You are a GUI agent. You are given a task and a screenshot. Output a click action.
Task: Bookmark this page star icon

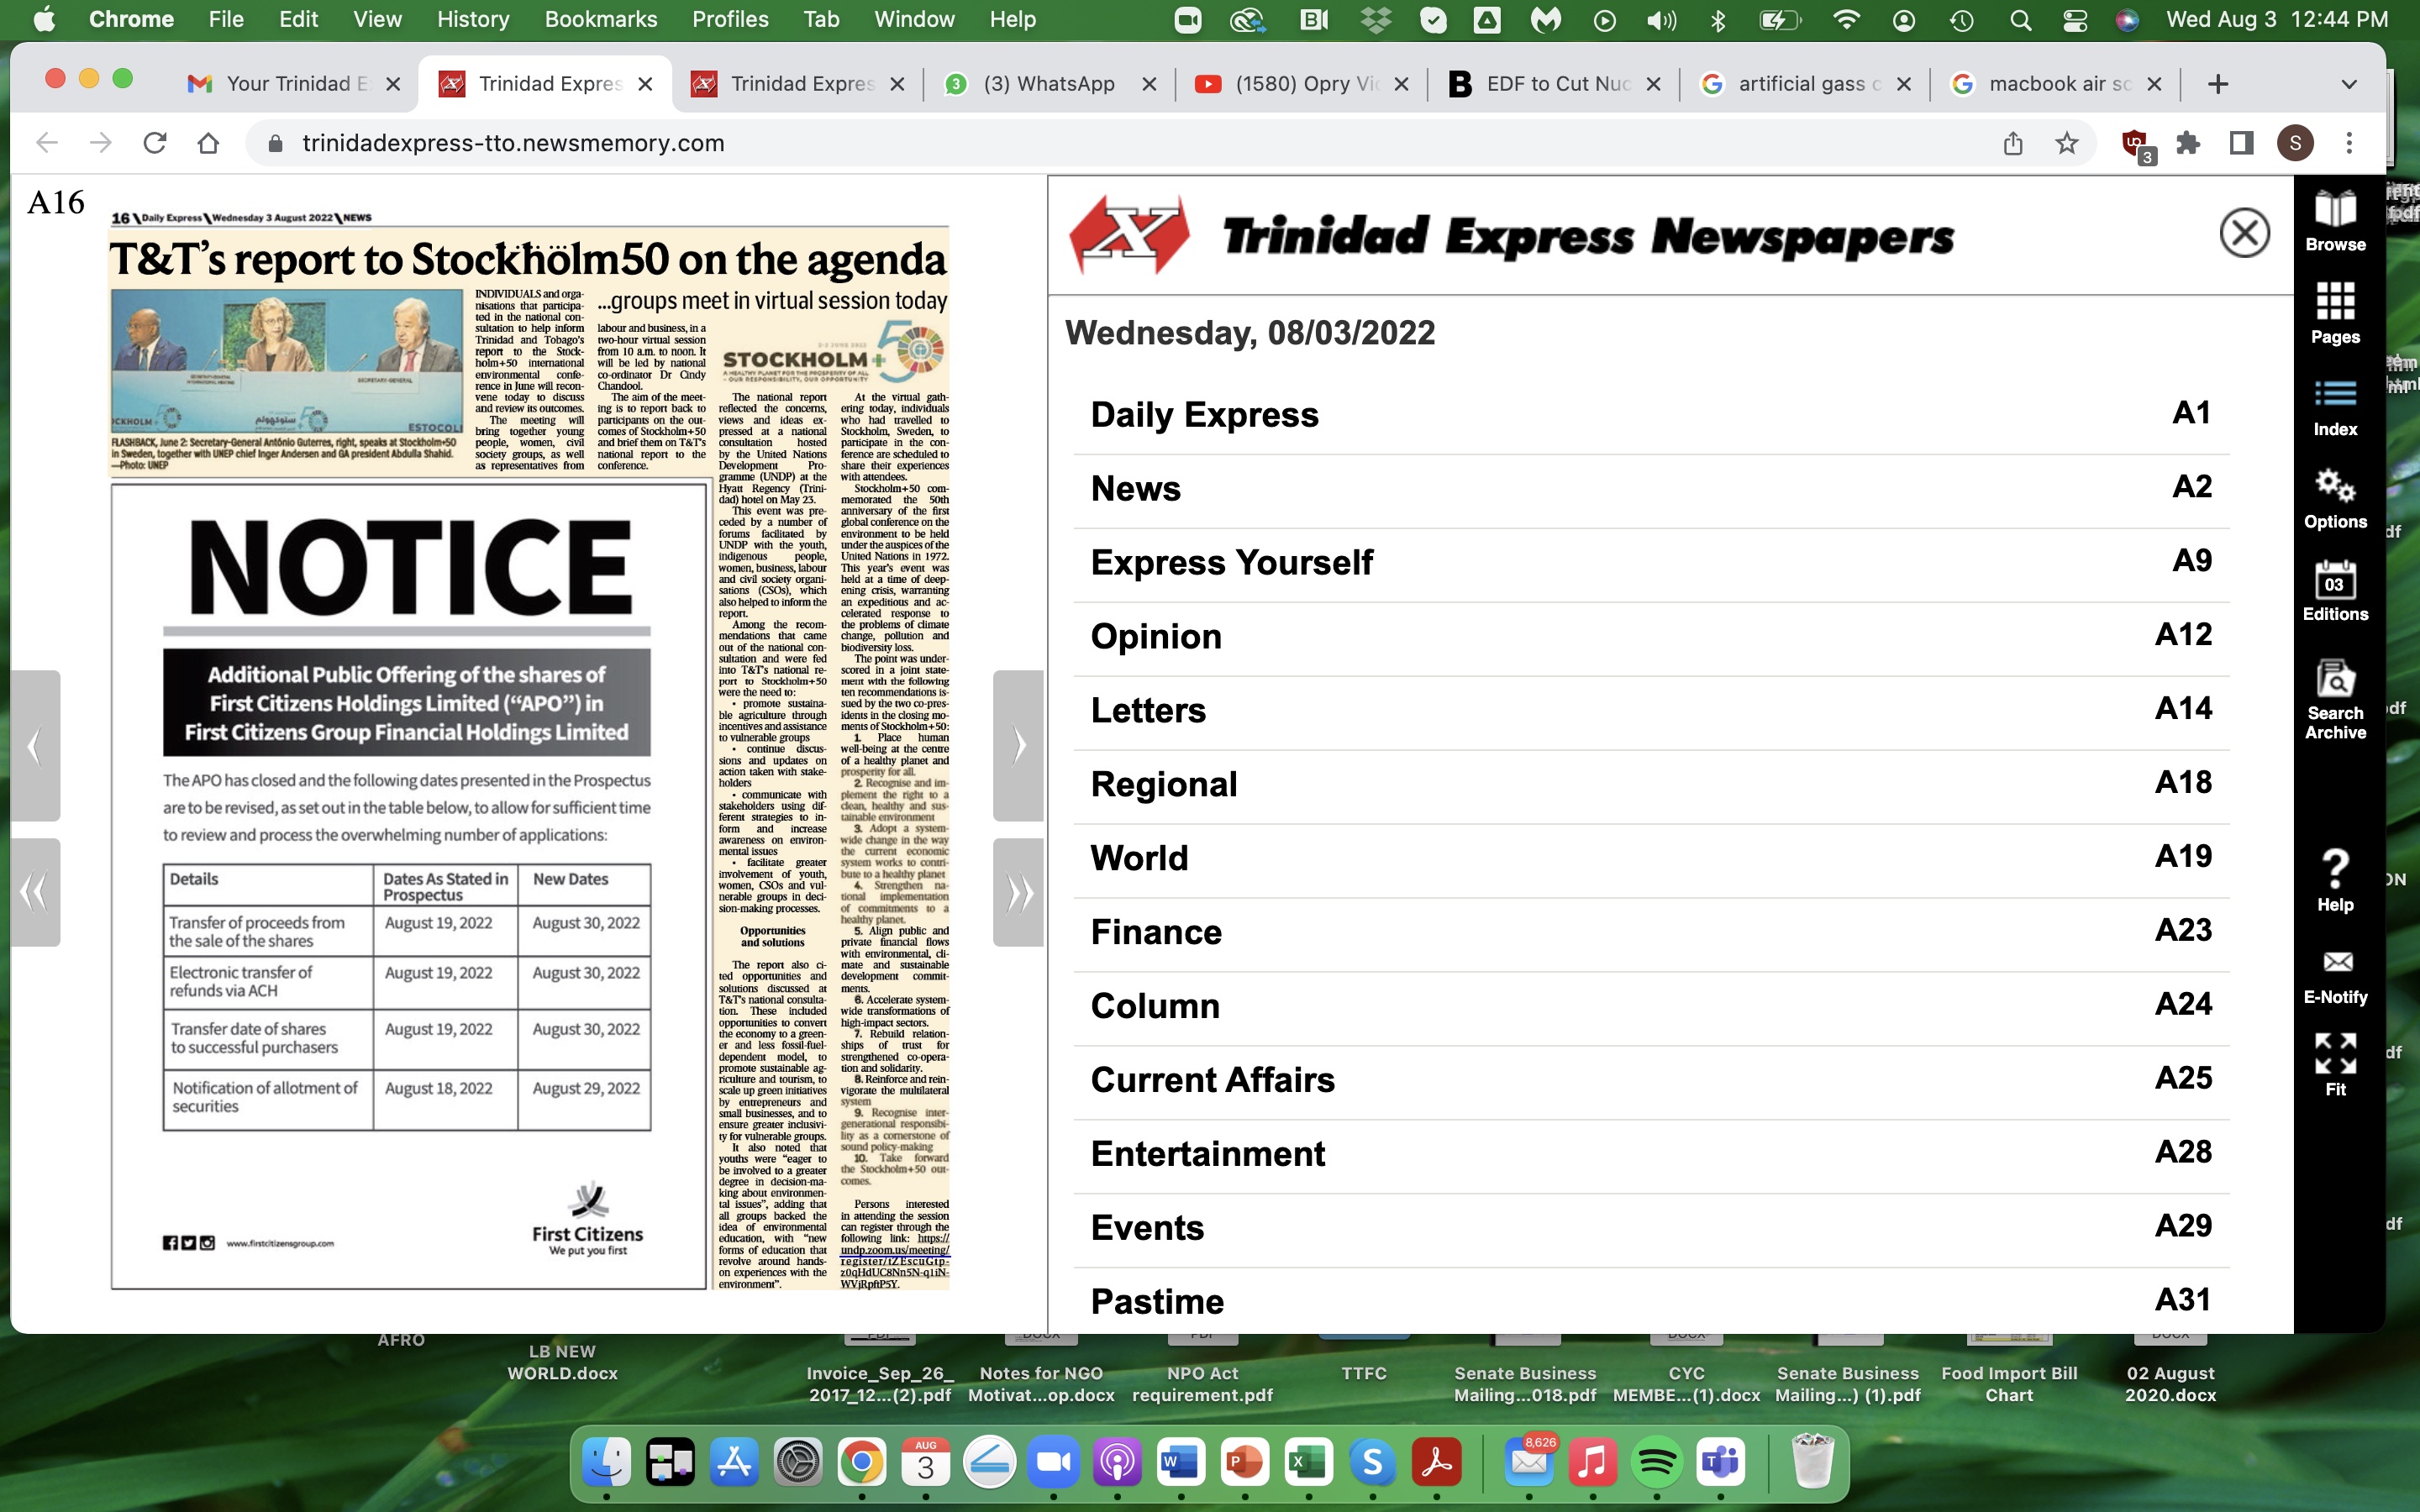coord(2066,143)
